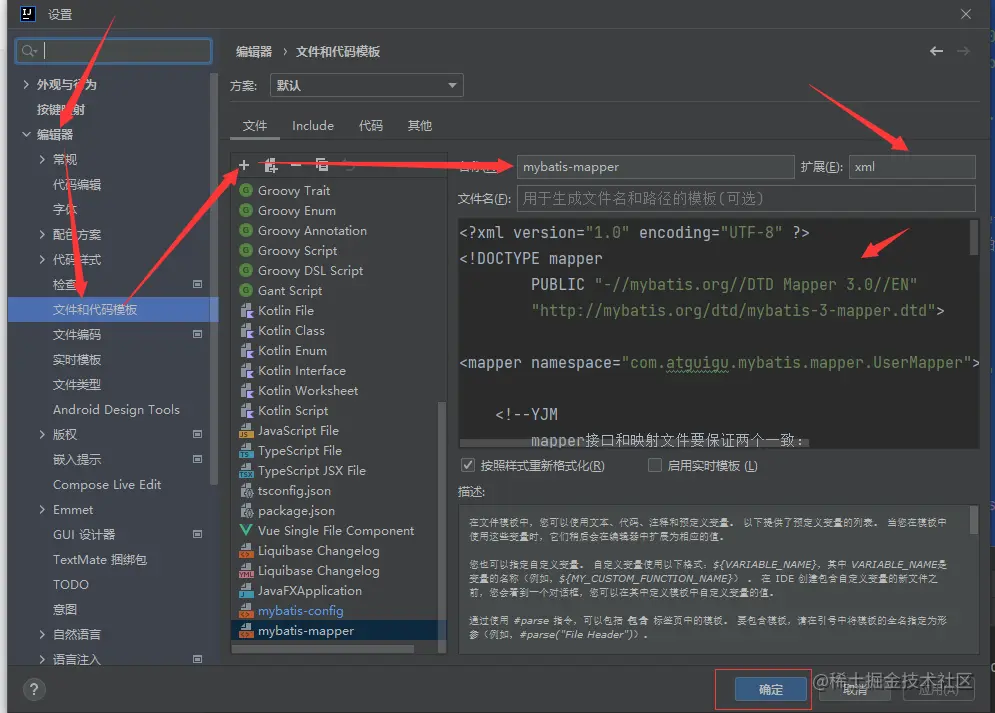
Task: Open the help question mark button
Action: coord(34,690)
